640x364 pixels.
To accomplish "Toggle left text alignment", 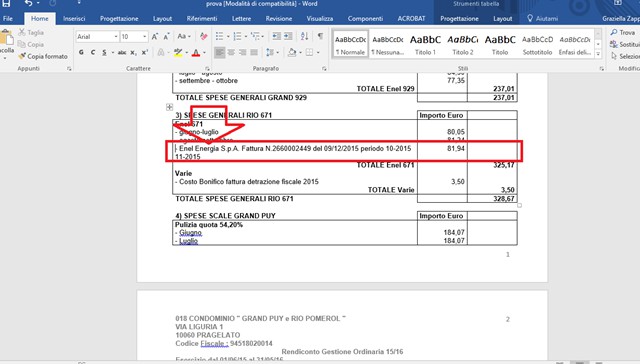I will [x=220, y=52].
